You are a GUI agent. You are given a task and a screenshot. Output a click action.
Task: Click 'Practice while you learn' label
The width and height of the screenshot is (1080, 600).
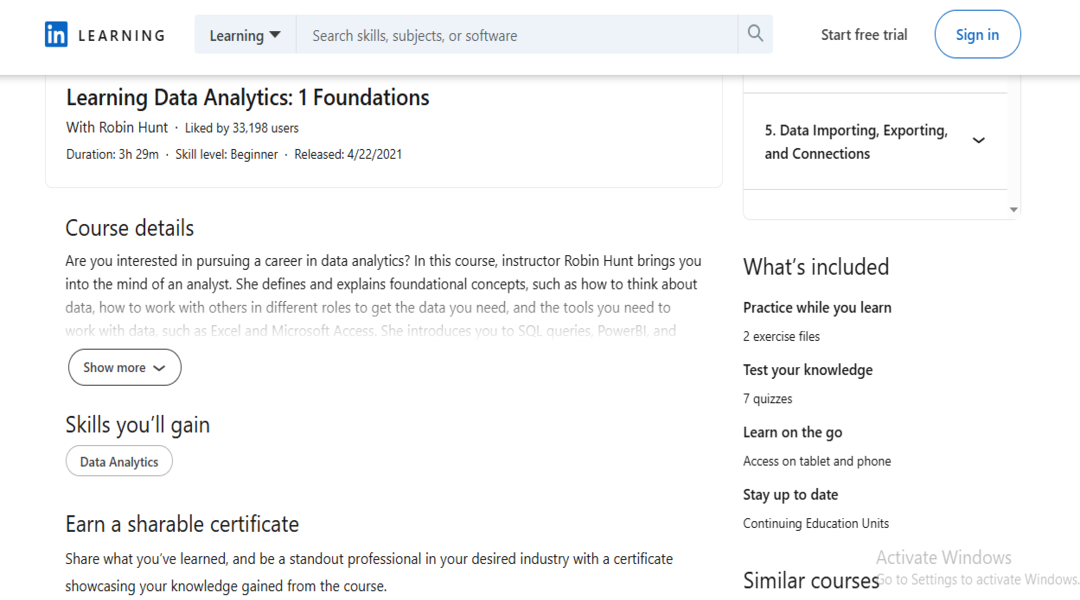click(x=817, y=308)
